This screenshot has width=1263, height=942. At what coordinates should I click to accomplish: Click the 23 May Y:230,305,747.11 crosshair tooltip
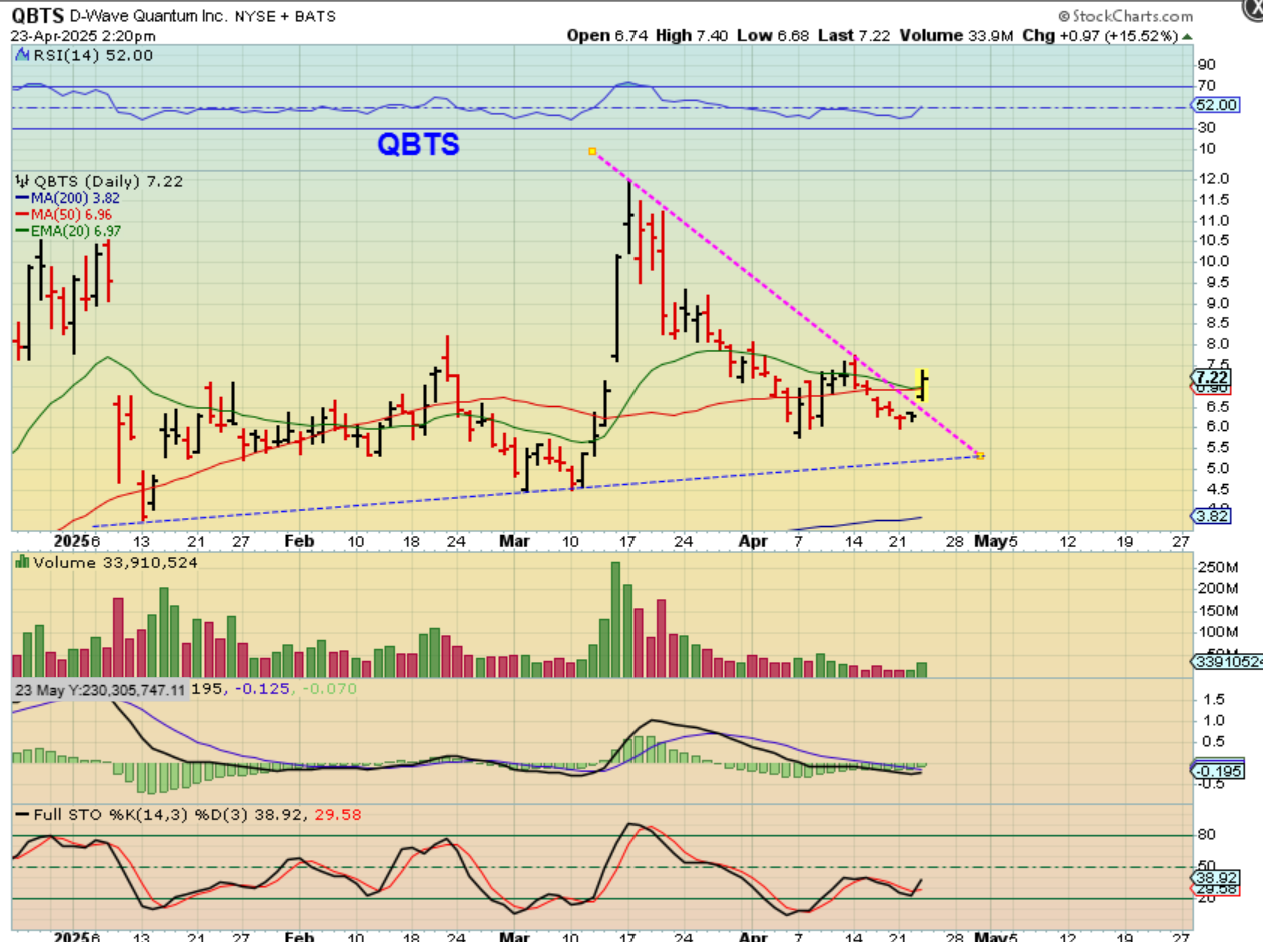coord(100,690)
